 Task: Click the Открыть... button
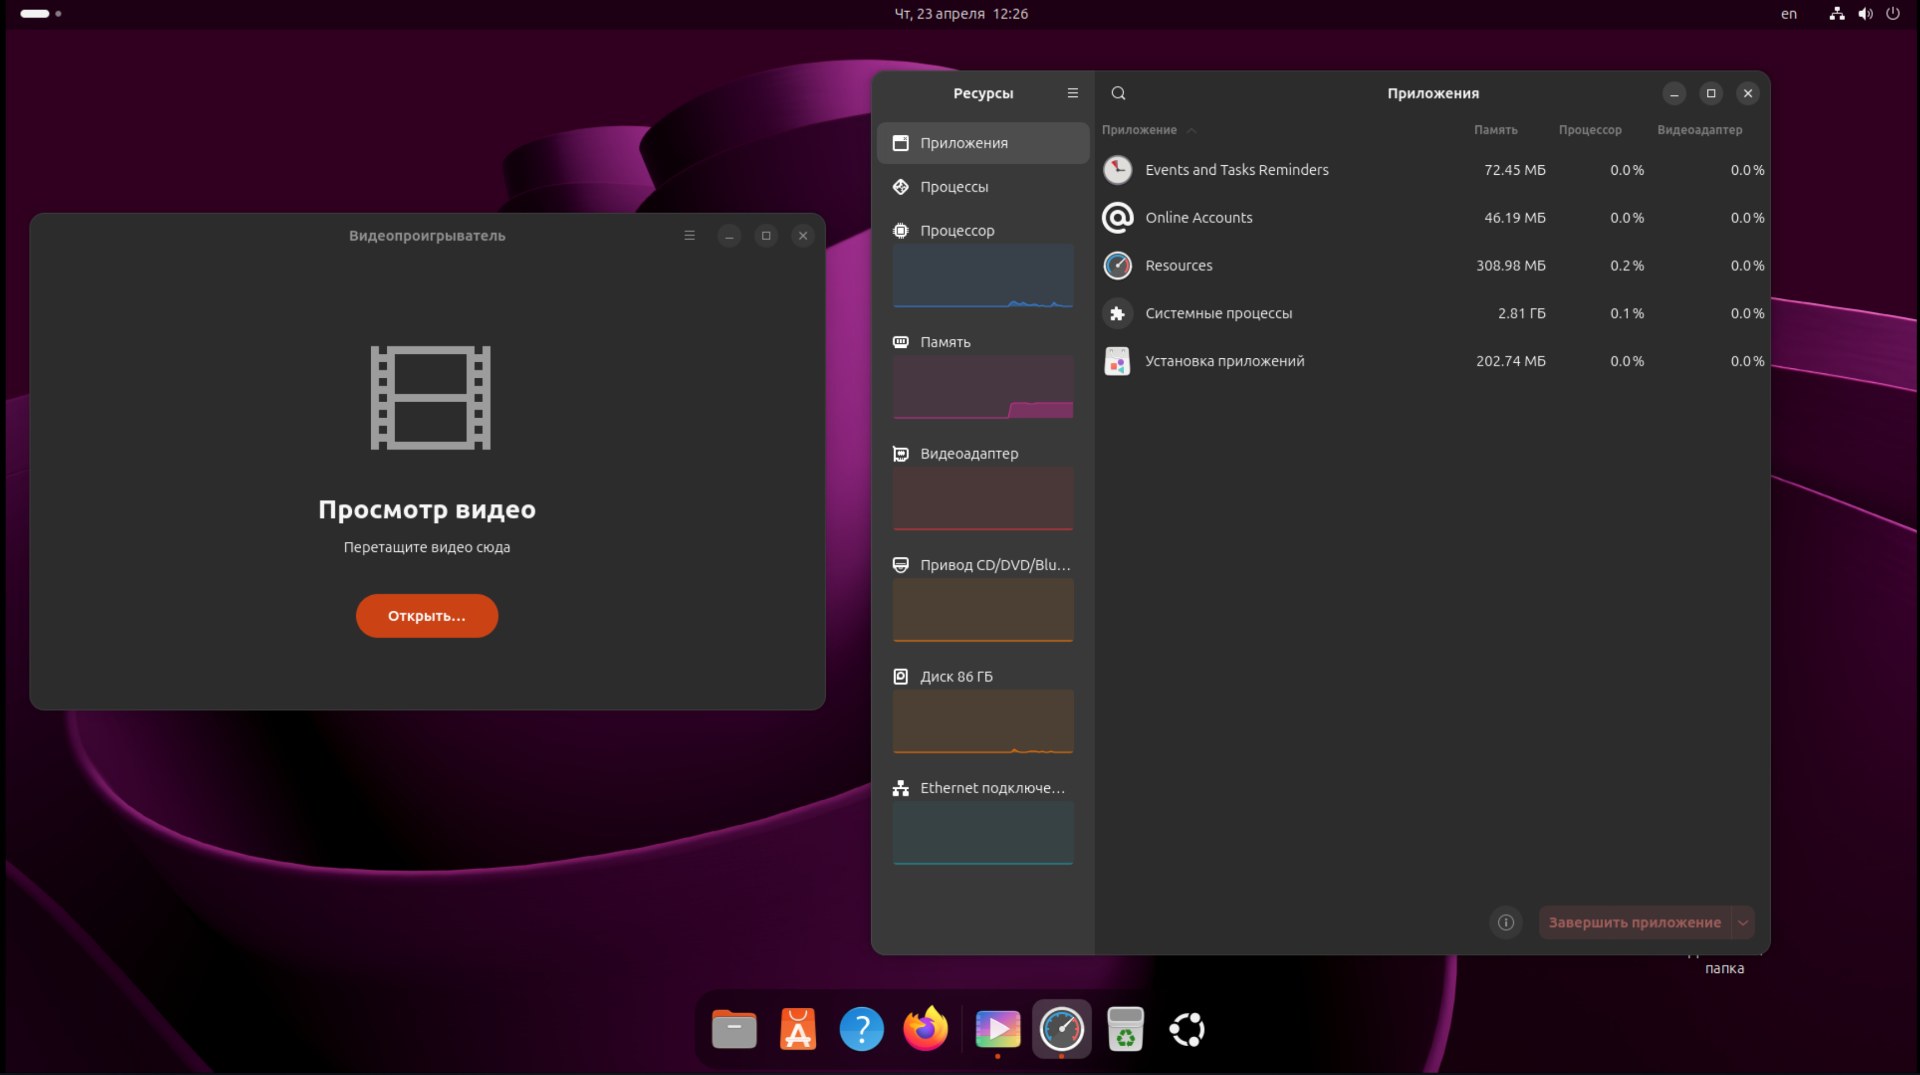pyautogui.click(x=427, y=616)
